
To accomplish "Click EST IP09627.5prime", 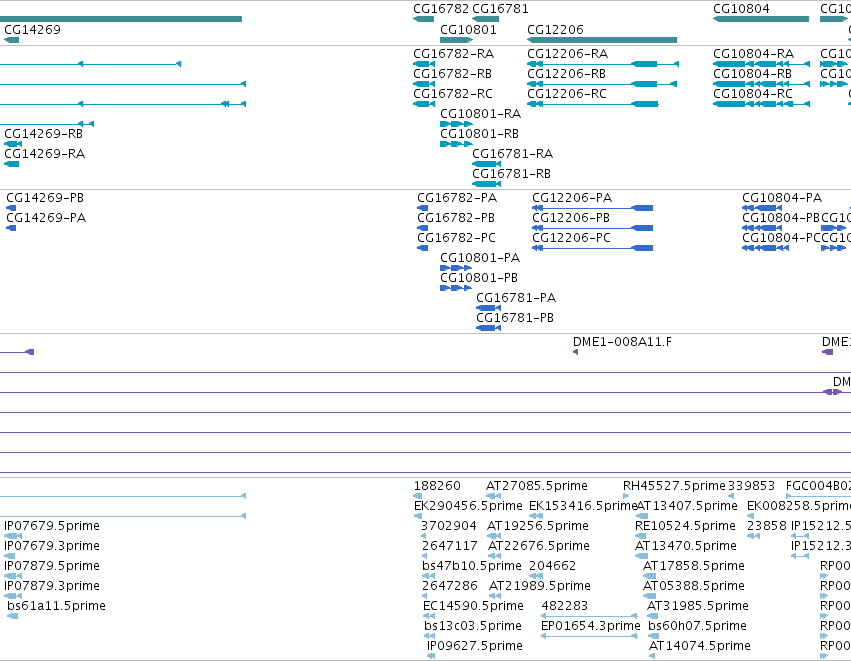I will click(475, 646).
